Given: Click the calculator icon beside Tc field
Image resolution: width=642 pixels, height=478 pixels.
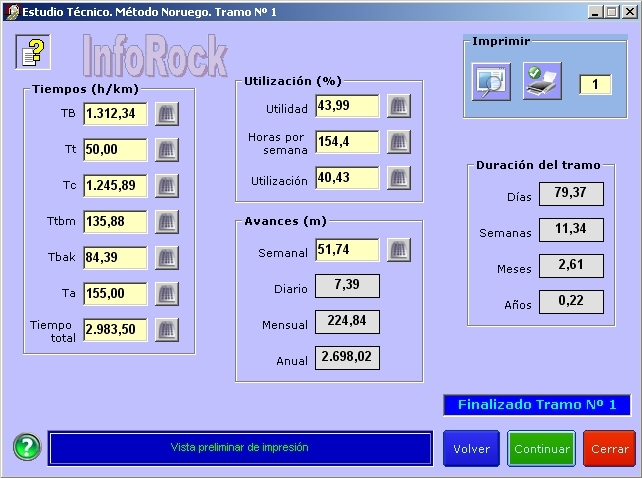Looking at the screenshot, I should [167, 185].
